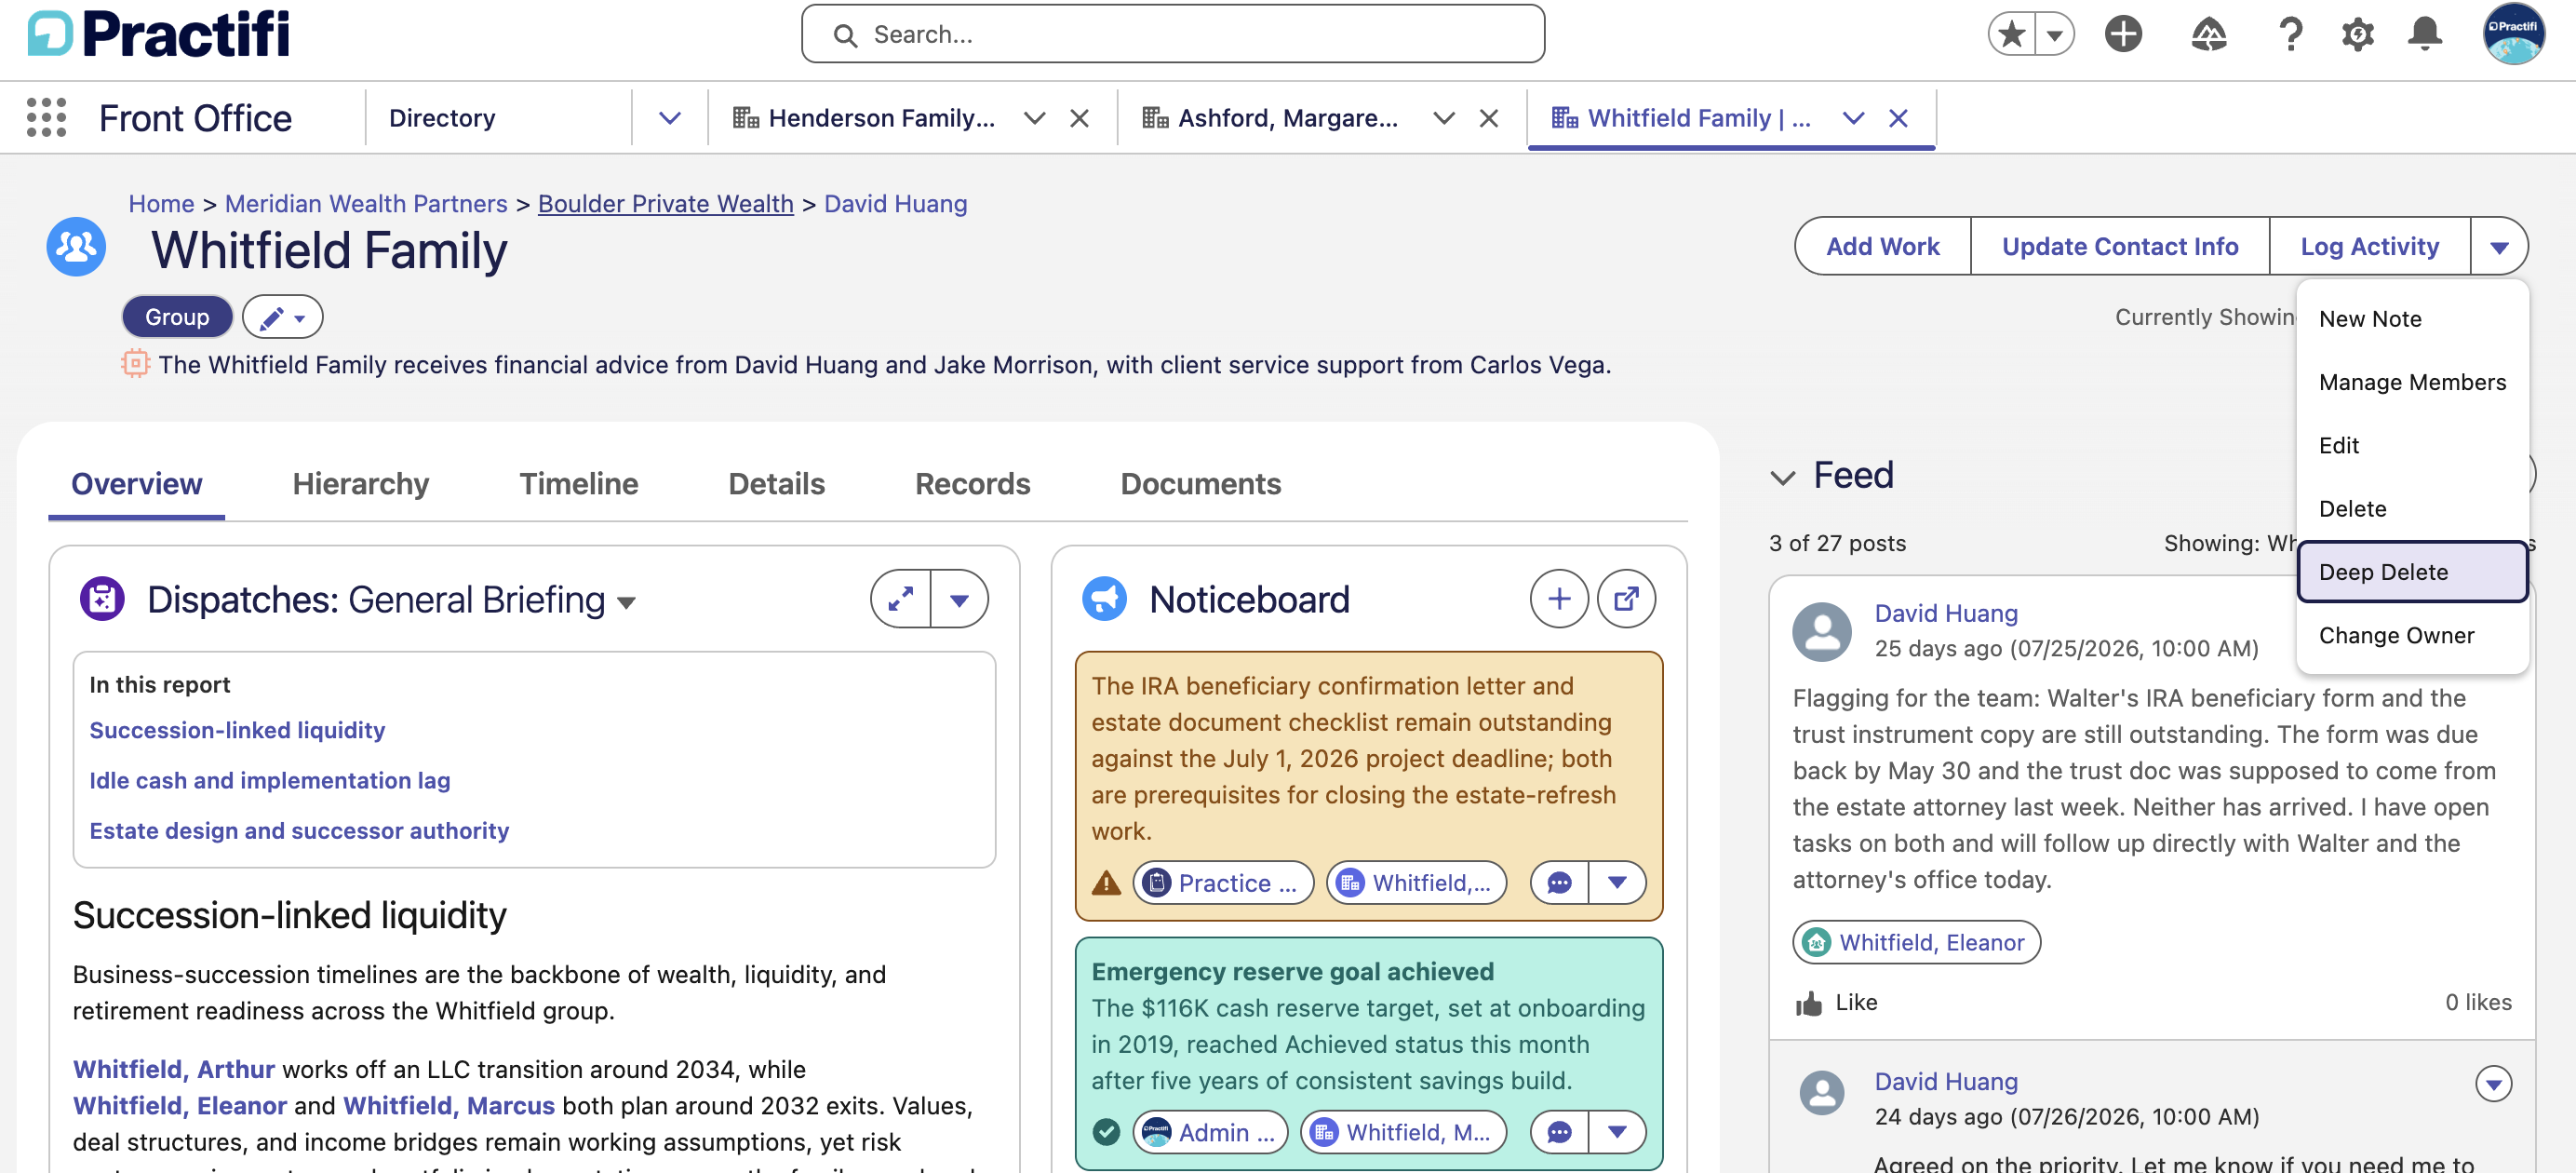Open the help question mark
This screenshot has width=2576, height=1173.
point(2290,35)
